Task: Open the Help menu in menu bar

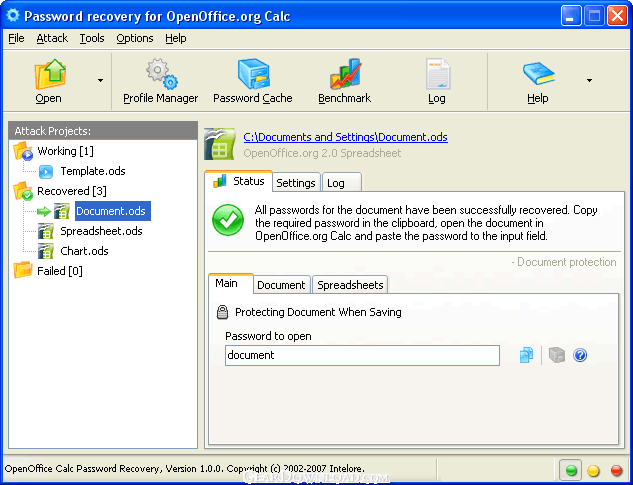Action: [176, 38]
